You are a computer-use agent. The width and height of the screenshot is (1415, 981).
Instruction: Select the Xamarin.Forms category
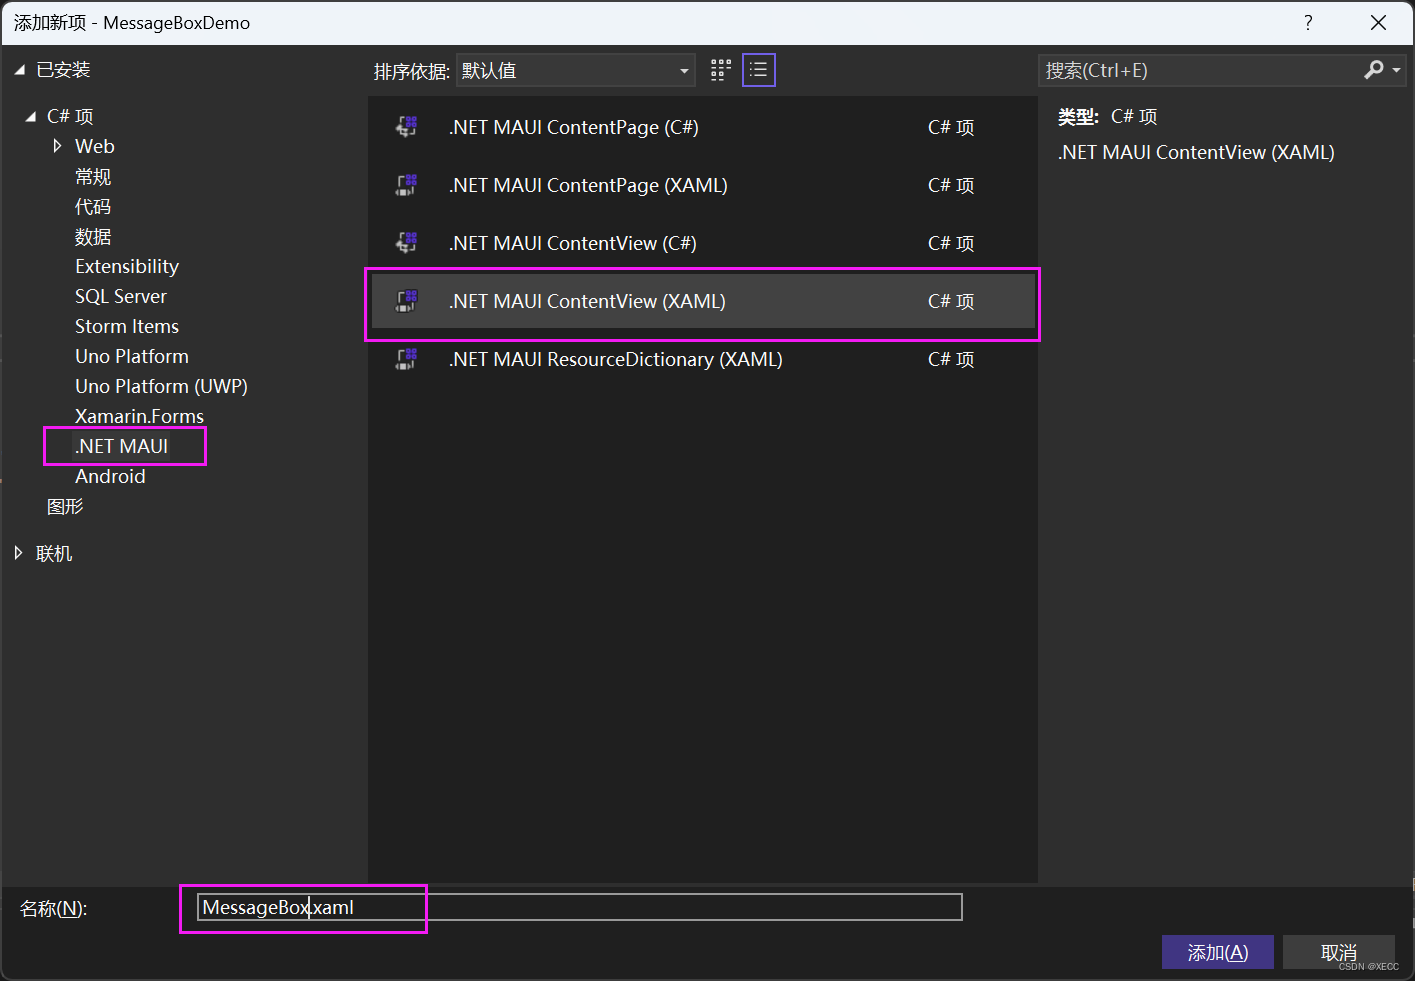click(x=139, y=416)
